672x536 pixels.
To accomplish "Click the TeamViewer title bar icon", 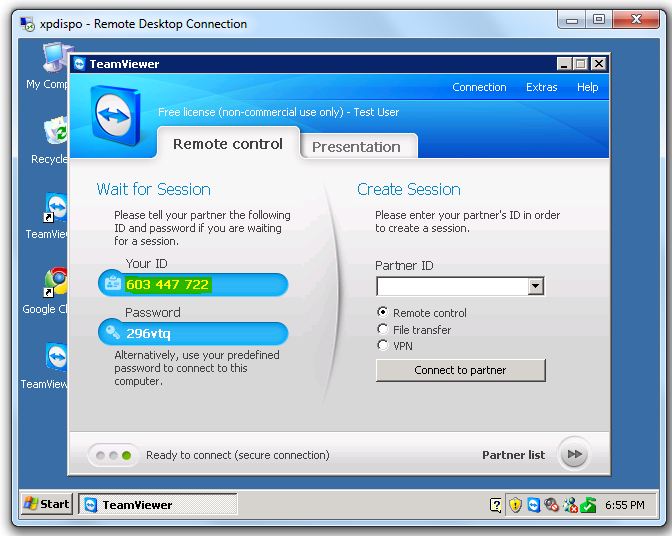I will click(79, 64).
